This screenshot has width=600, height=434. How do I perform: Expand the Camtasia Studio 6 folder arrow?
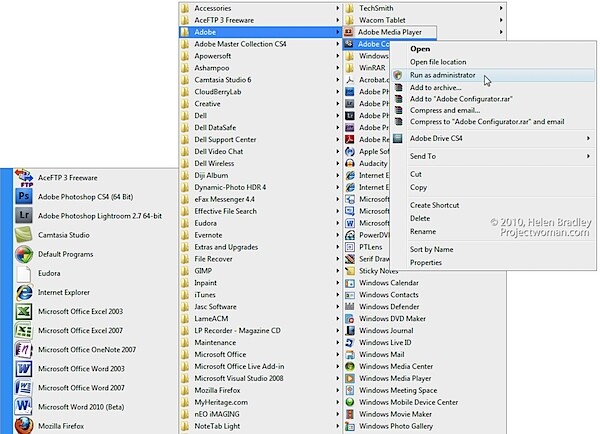tap(338, 80)
